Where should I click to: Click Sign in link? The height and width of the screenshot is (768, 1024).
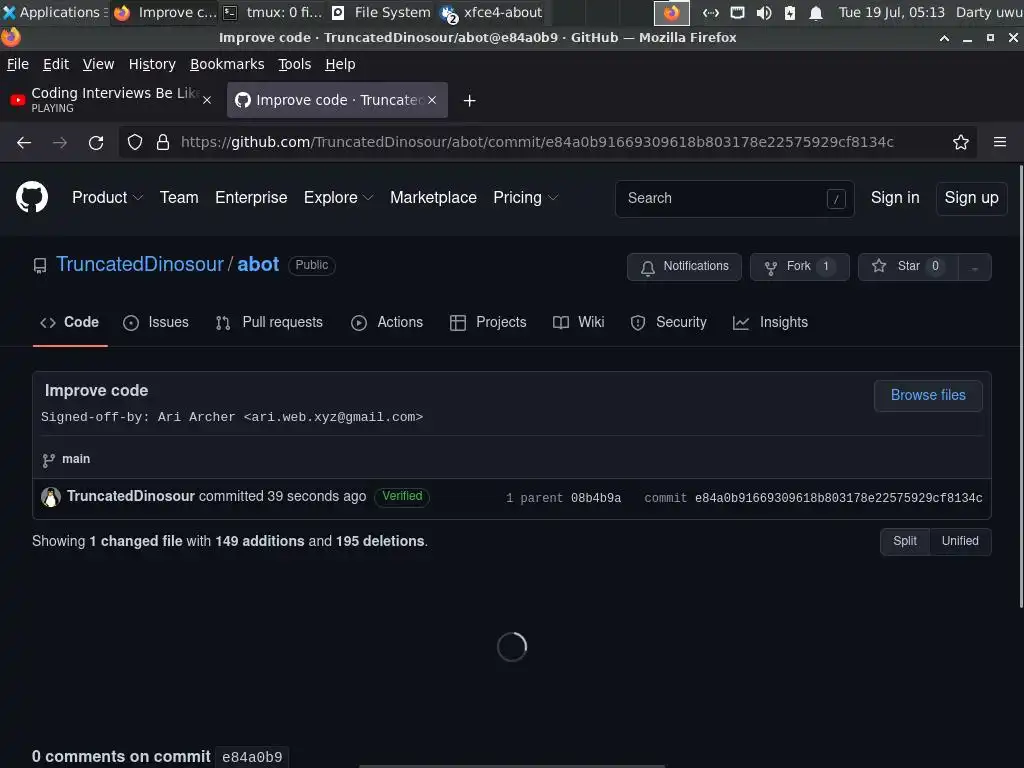895,197
